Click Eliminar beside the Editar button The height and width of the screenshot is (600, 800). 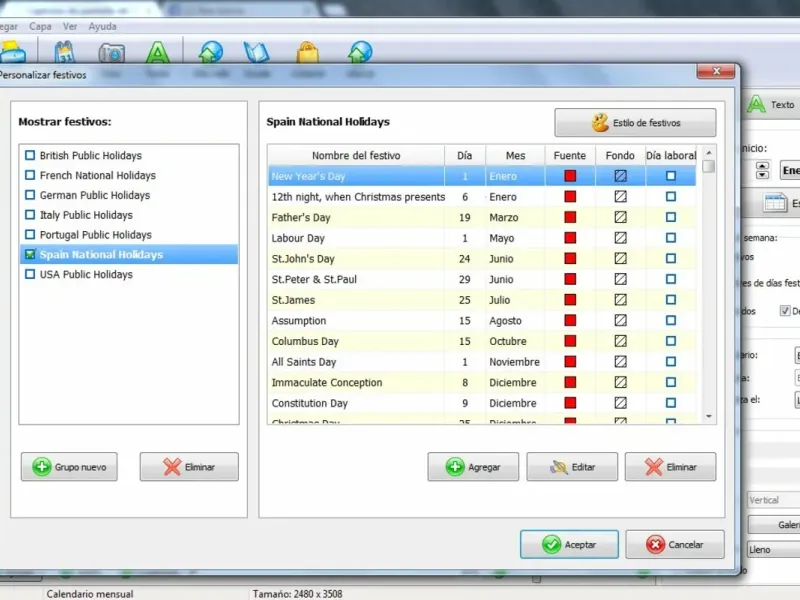click(670, 466)
